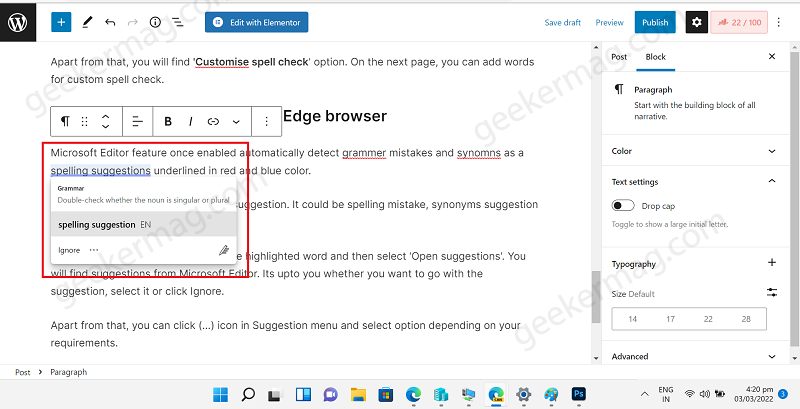Open Teams Chat from taskbar
Image resolution: width=800 pixels, height=409 pixels.
pyautogui.click(x=331, y=394)
